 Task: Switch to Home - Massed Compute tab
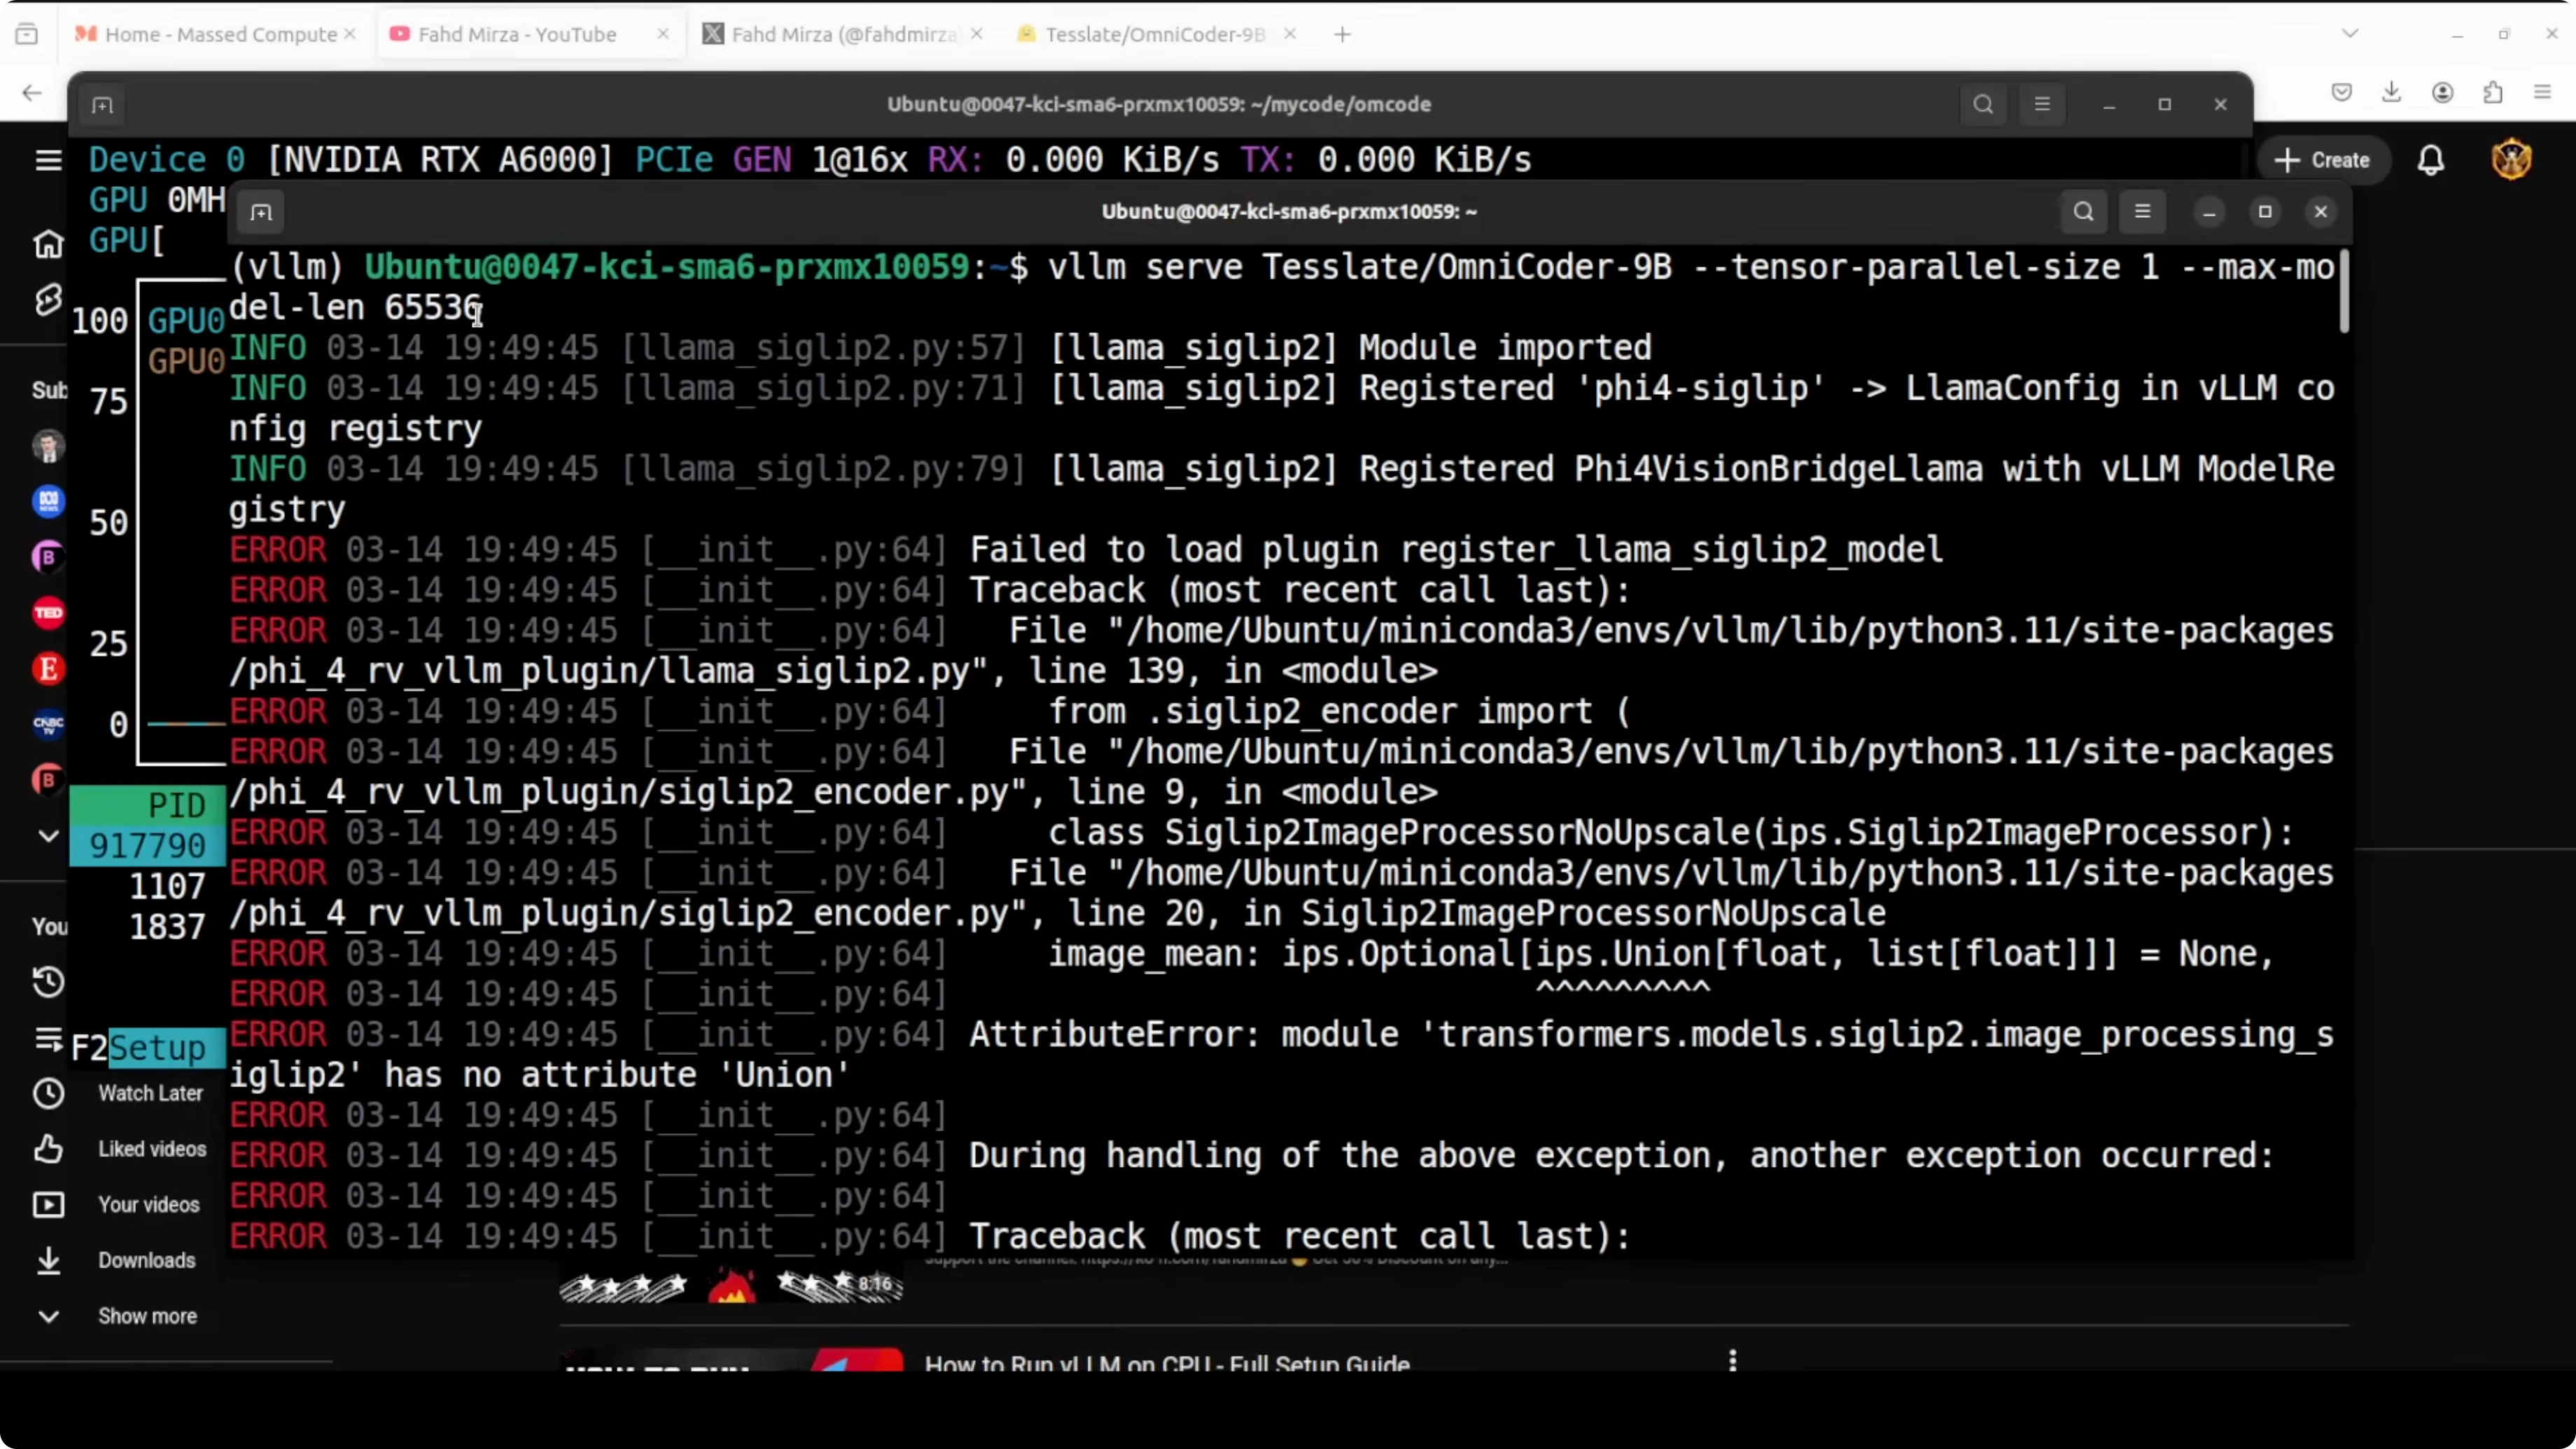215,34
